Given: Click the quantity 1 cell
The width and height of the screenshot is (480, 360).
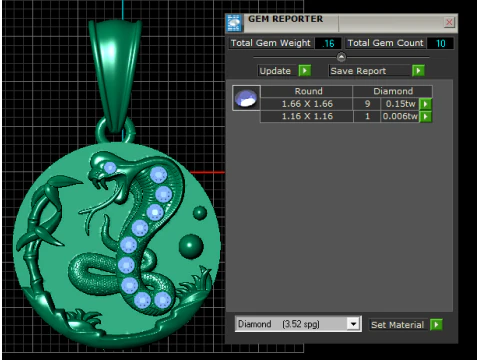Looking at the screenshot, I should click(x=367, y=116).
